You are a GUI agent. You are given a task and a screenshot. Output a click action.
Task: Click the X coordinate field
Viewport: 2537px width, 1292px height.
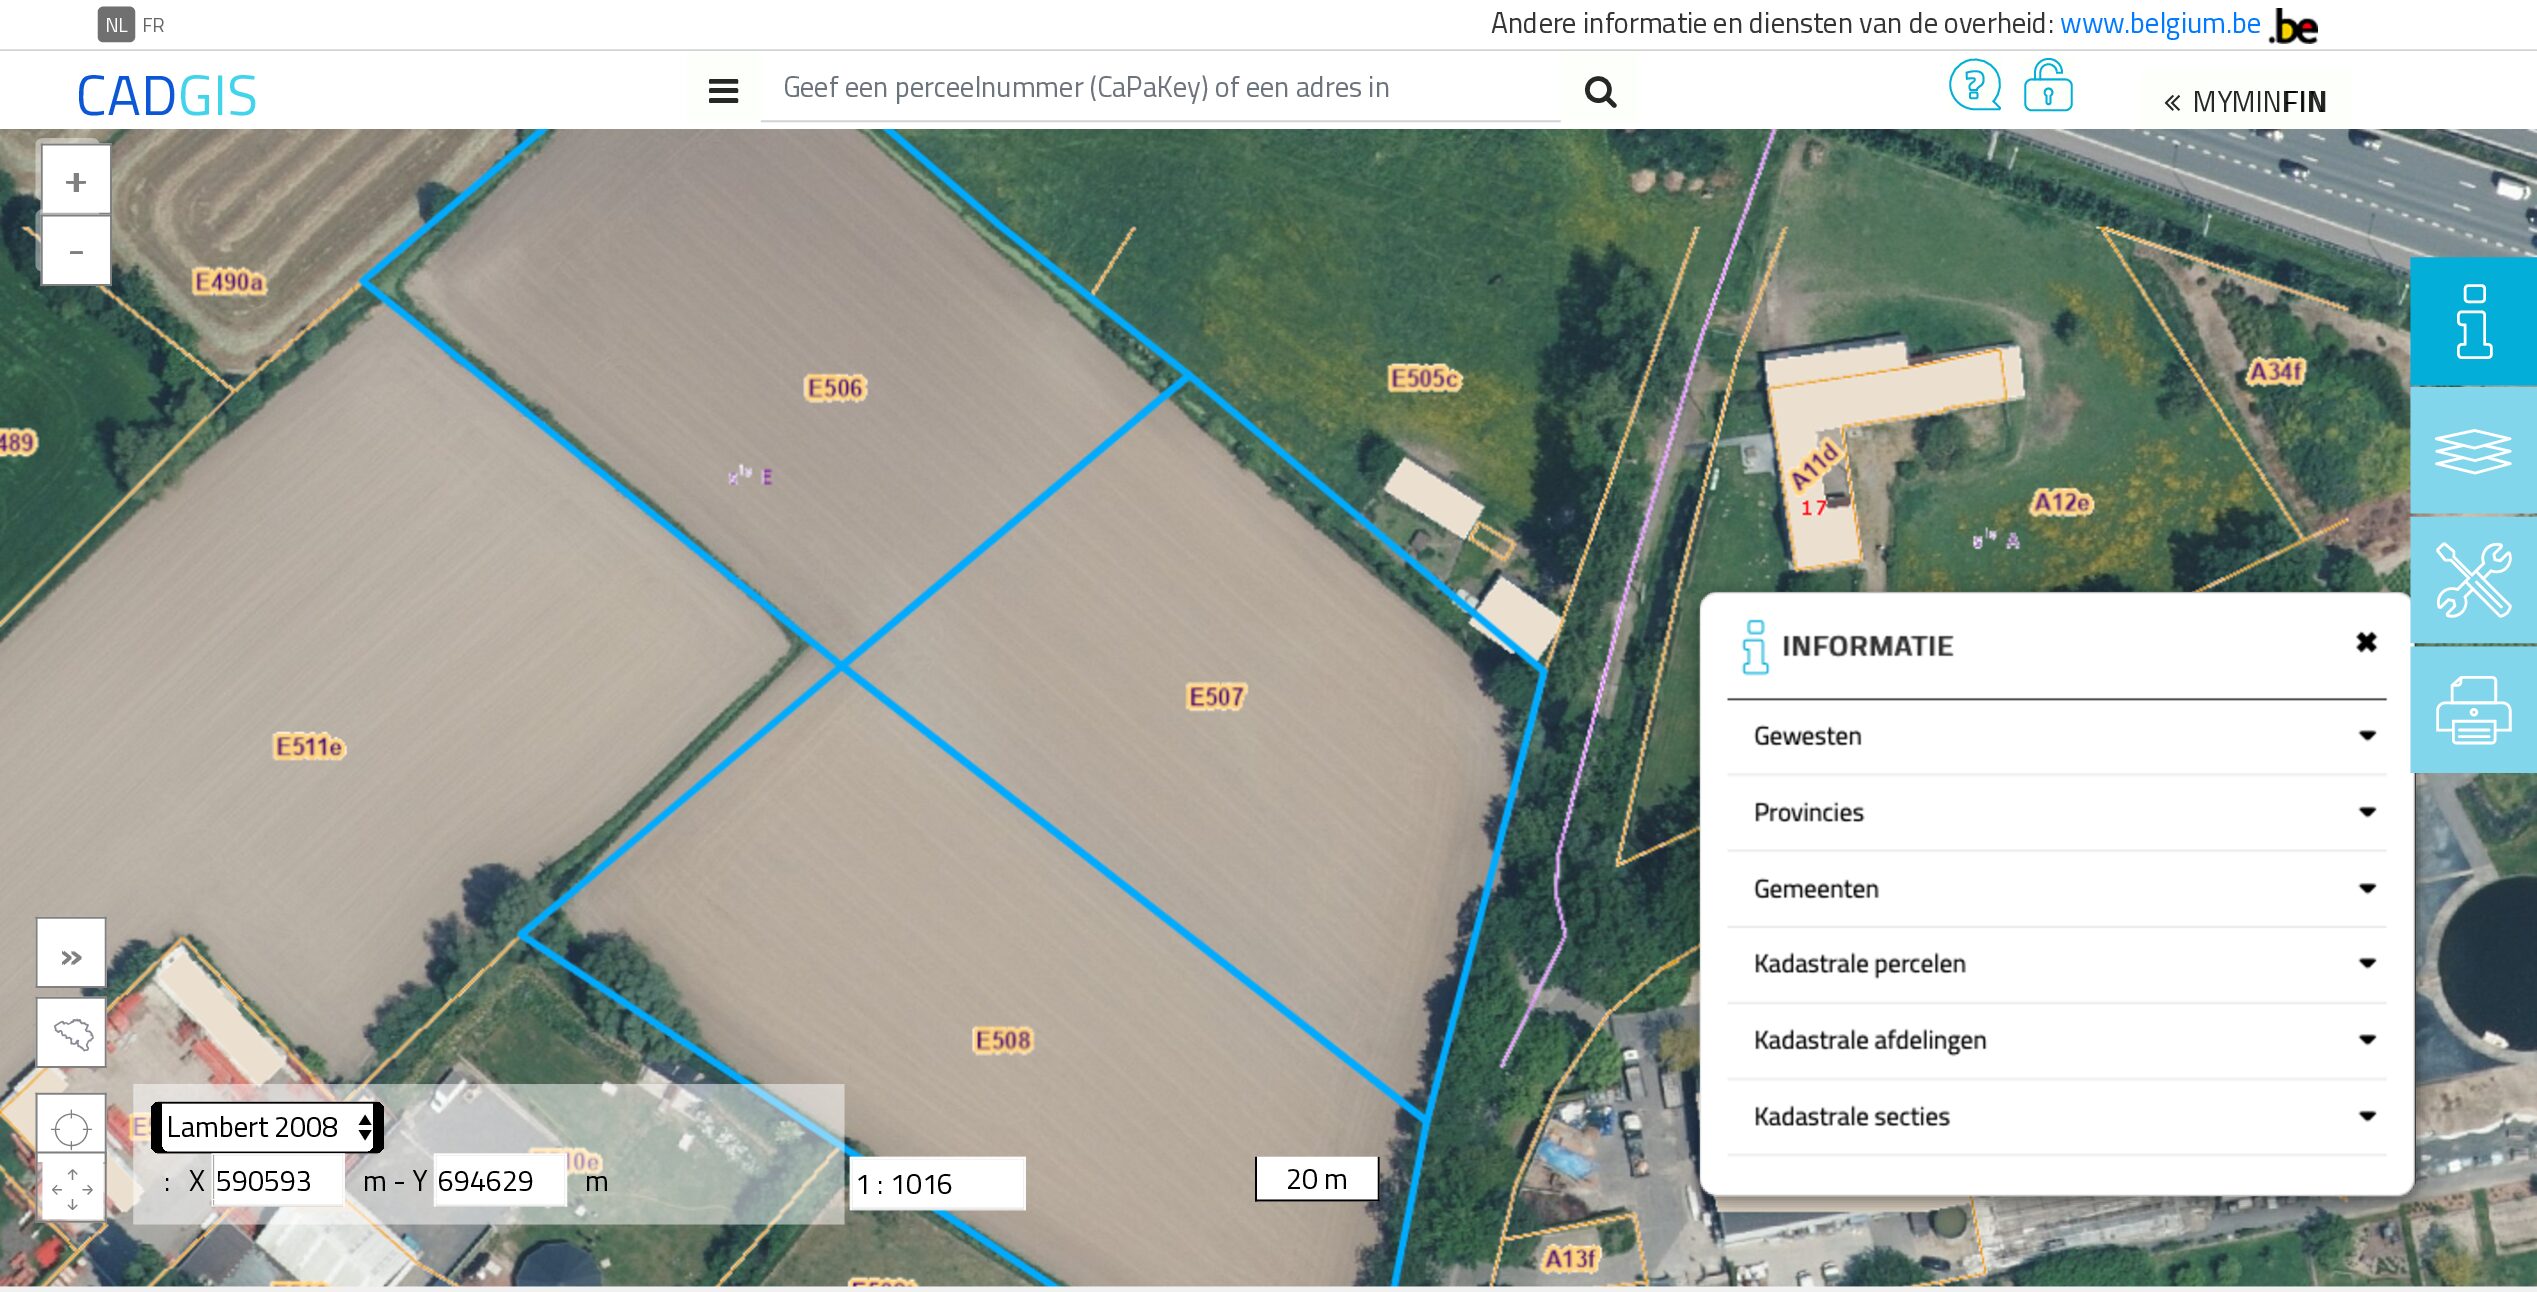tap(277, 1181)
